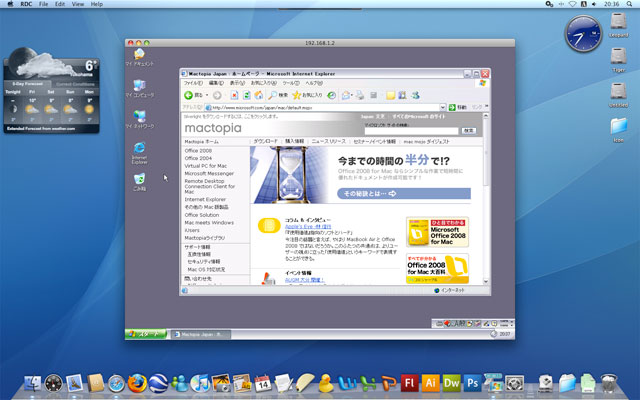Select the My Network icon on remote desktop
The height and width of the screenshot is (400, 640).
click(x=140, y=119)
